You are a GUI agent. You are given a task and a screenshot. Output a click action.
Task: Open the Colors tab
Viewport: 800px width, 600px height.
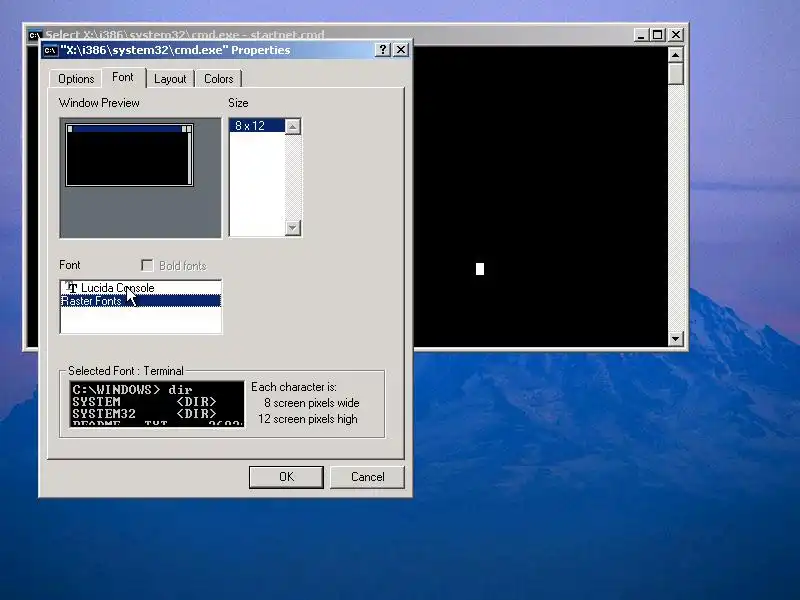point(218,79)
